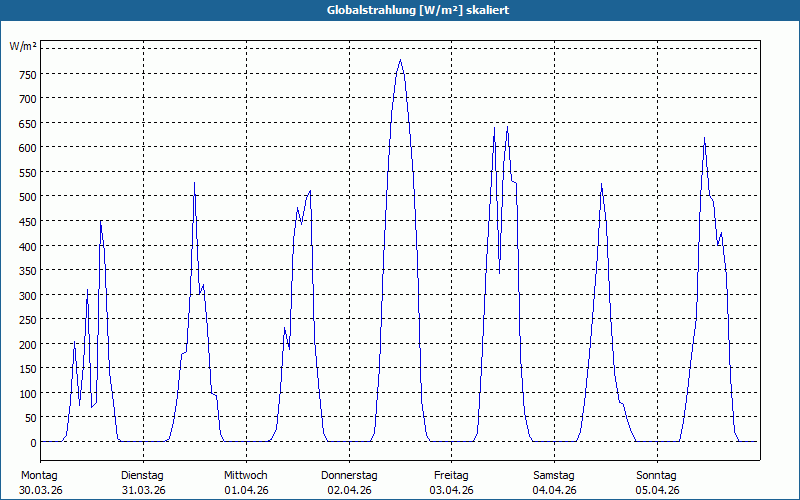The width and height of the screenshot is (800, 500).
Task: Click the Mittwoch day label
Action: (x=245, y=476)
